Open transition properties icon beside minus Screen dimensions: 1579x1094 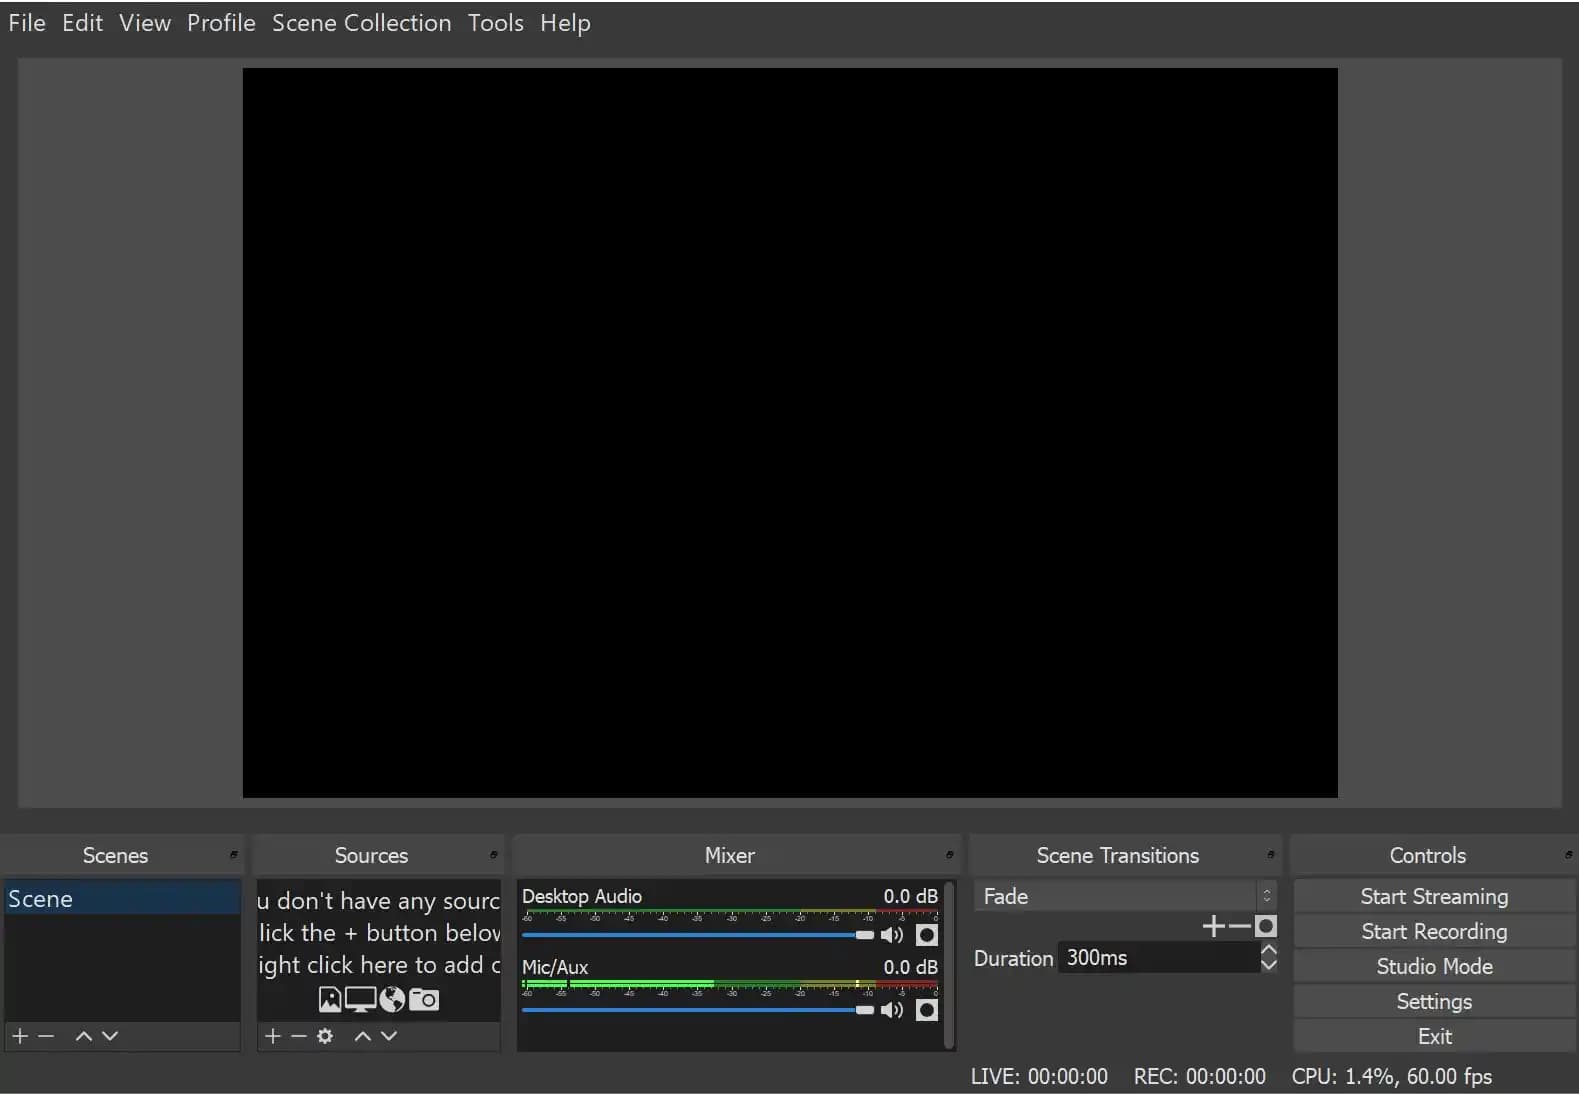[1266, 926]
